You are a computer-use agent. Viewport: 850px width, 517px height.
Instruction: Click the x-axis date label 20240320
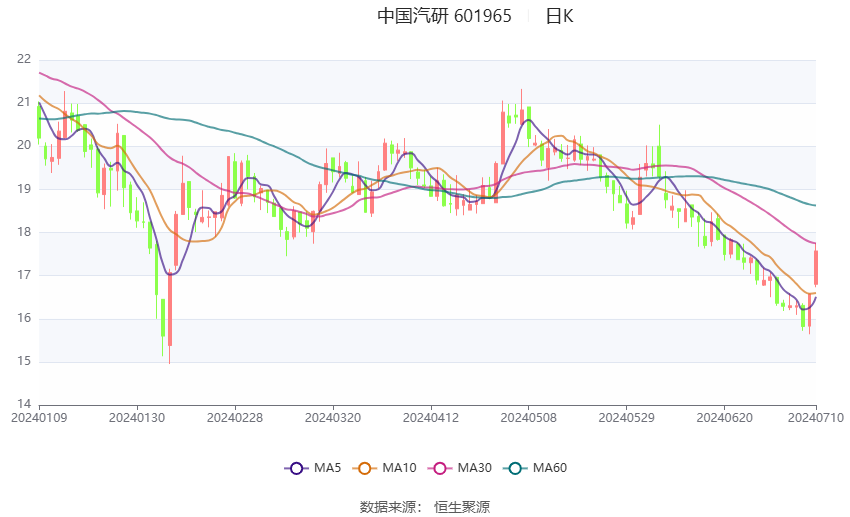click(x=333, y=418)
